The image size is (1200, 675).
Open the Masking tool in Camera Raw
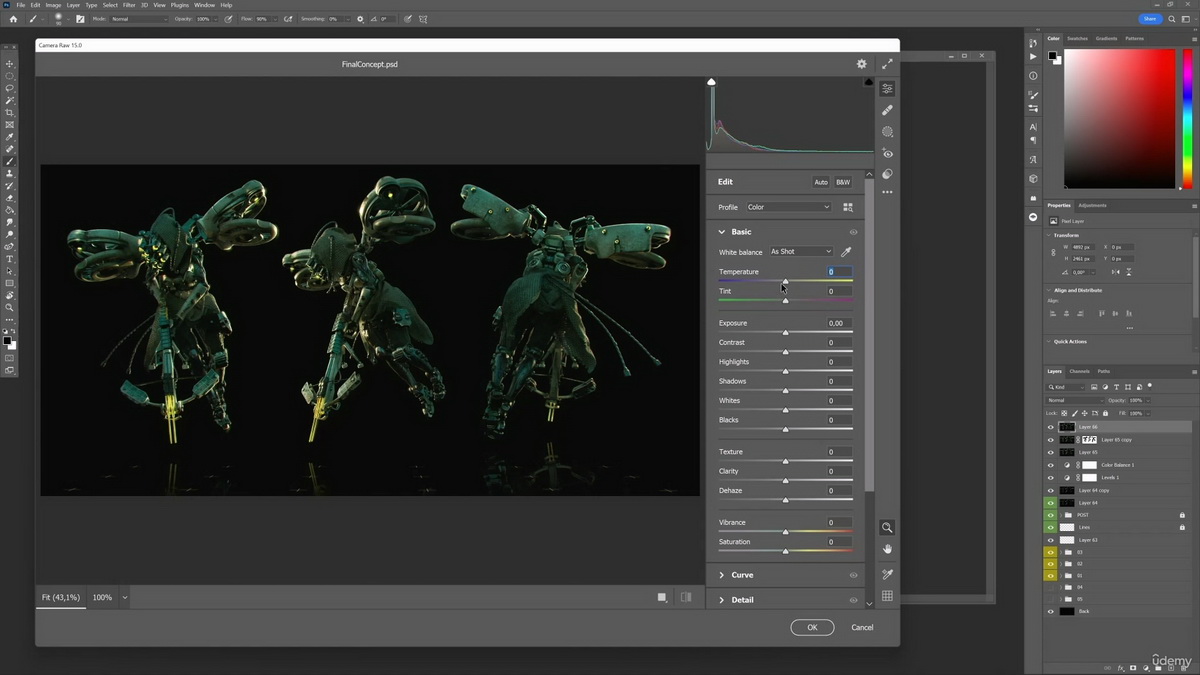(x=887, y=132)
